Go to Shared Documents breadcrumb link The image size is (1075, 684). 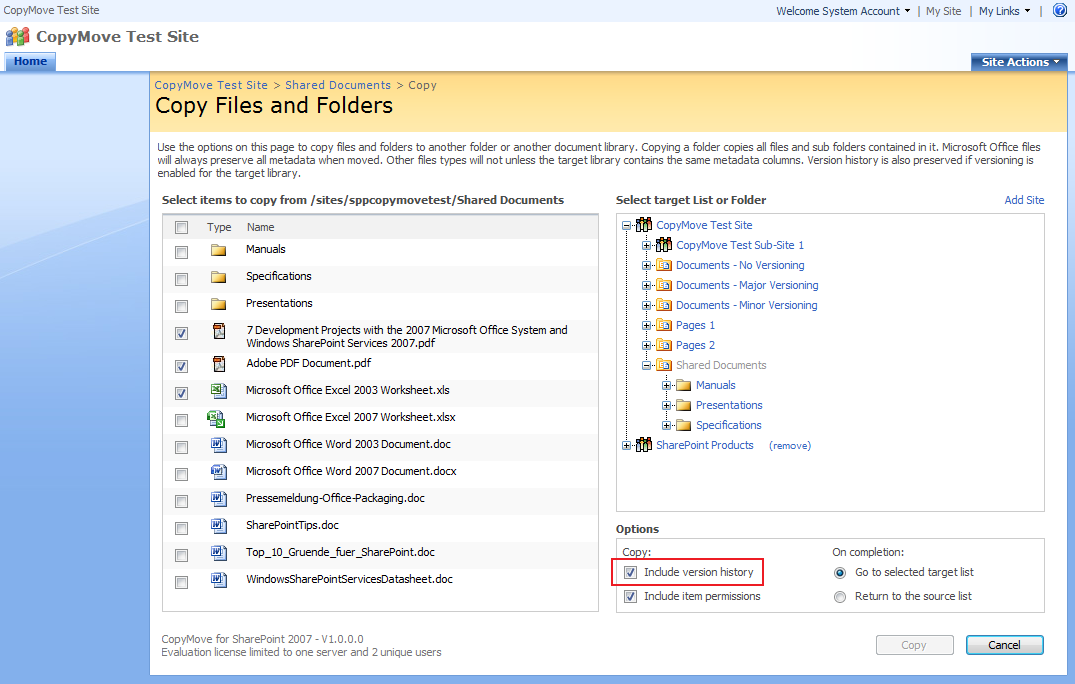click(x=338, y=85)
